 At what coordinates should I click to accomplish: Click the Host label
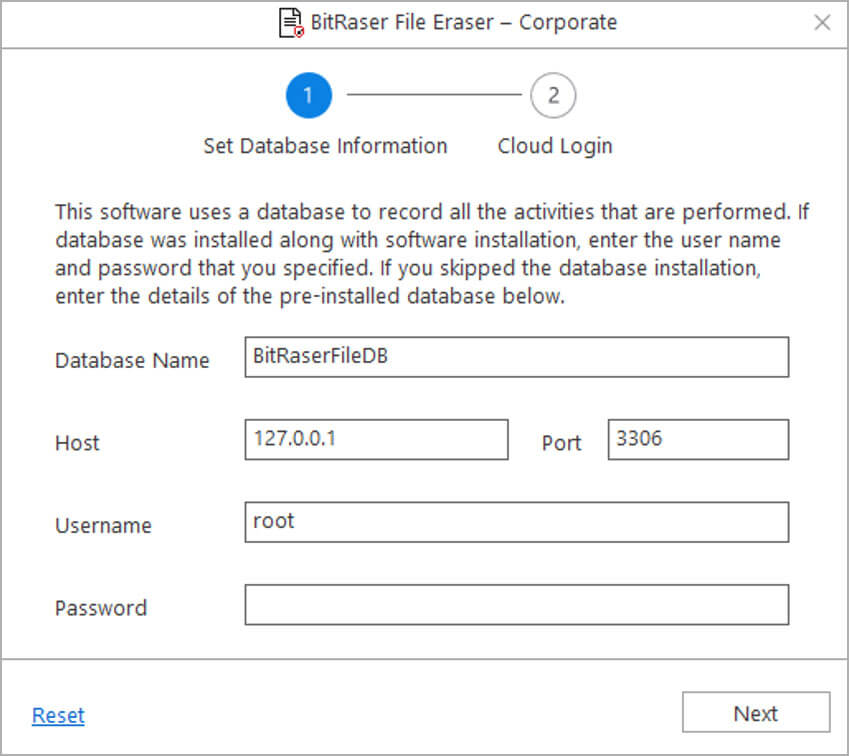pyautogui.click(x=77, y=443)
